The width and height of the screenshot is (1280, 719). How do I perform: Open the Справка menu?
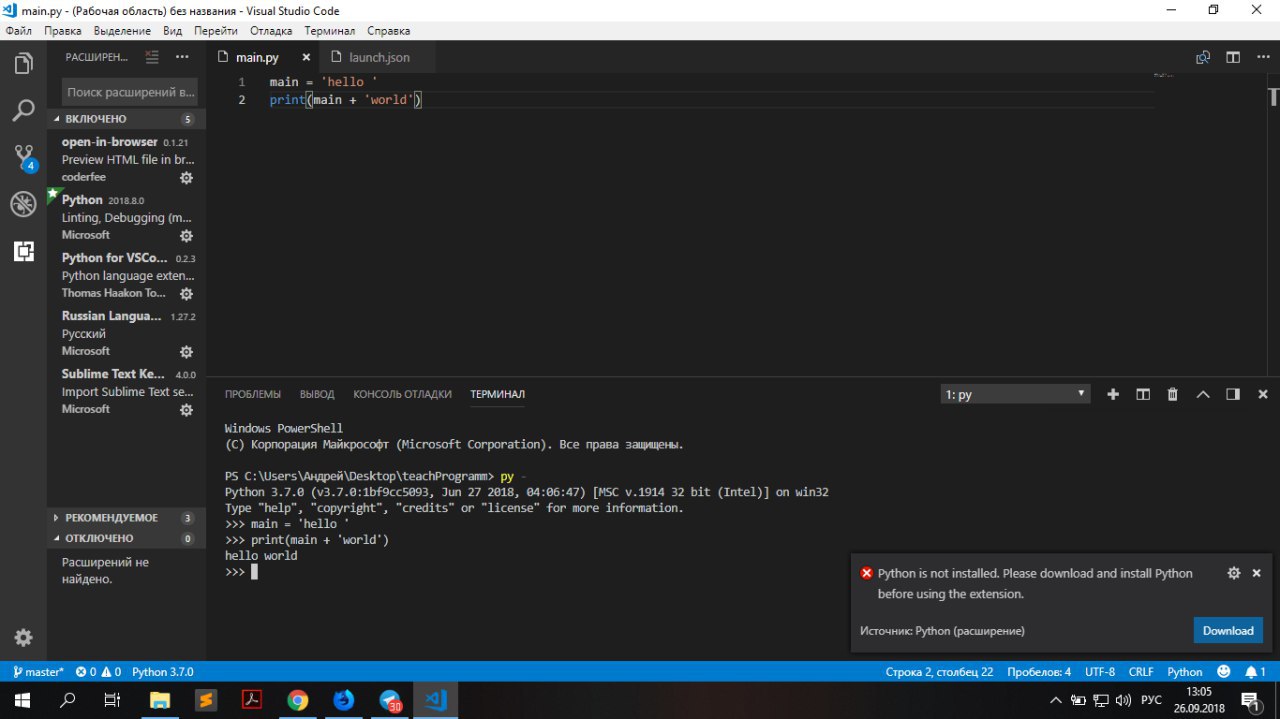pos(388,31)
